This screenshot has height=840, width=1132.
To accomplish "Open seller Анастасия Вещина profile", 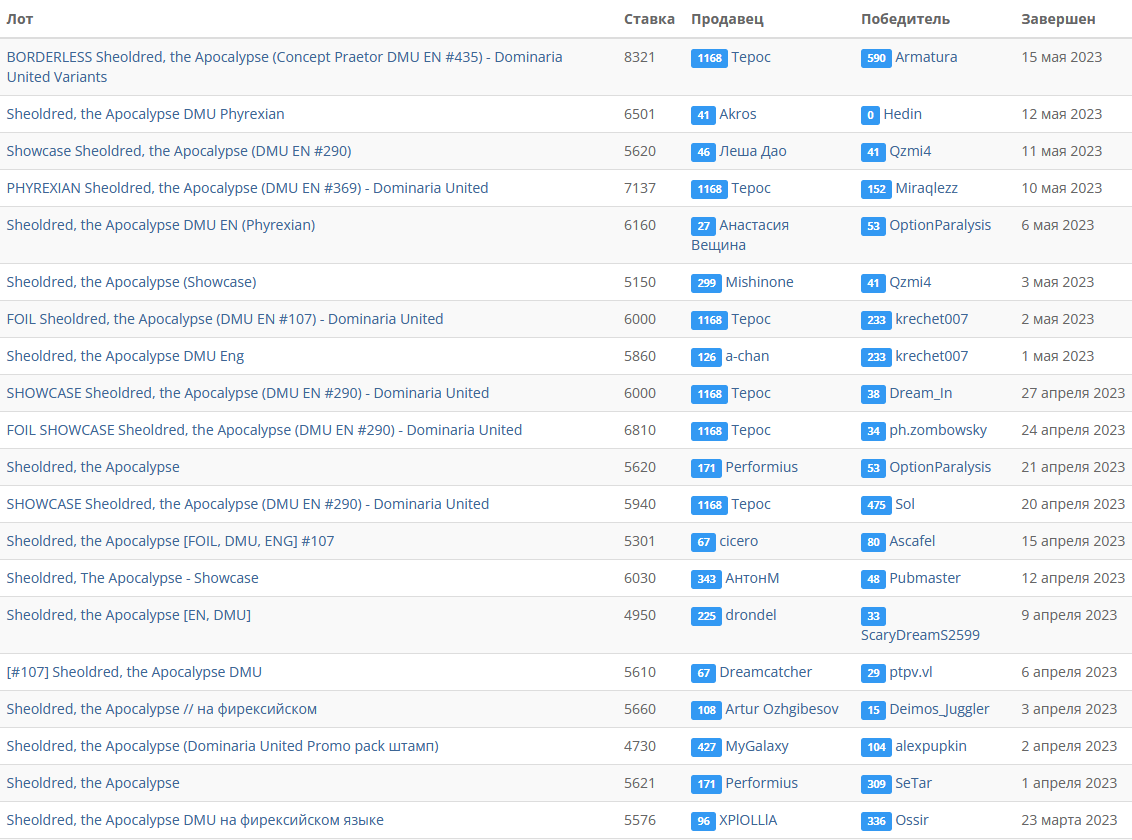I will (740, 235).
